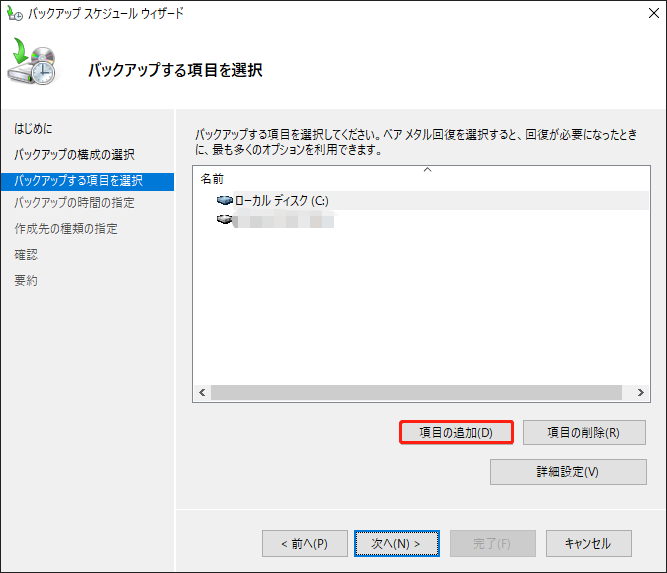This screenshot has height=573, width=667.
Task: Open 詳細設定(V) advanced settings
Action: pyautogui.click(x=568, y=472)
